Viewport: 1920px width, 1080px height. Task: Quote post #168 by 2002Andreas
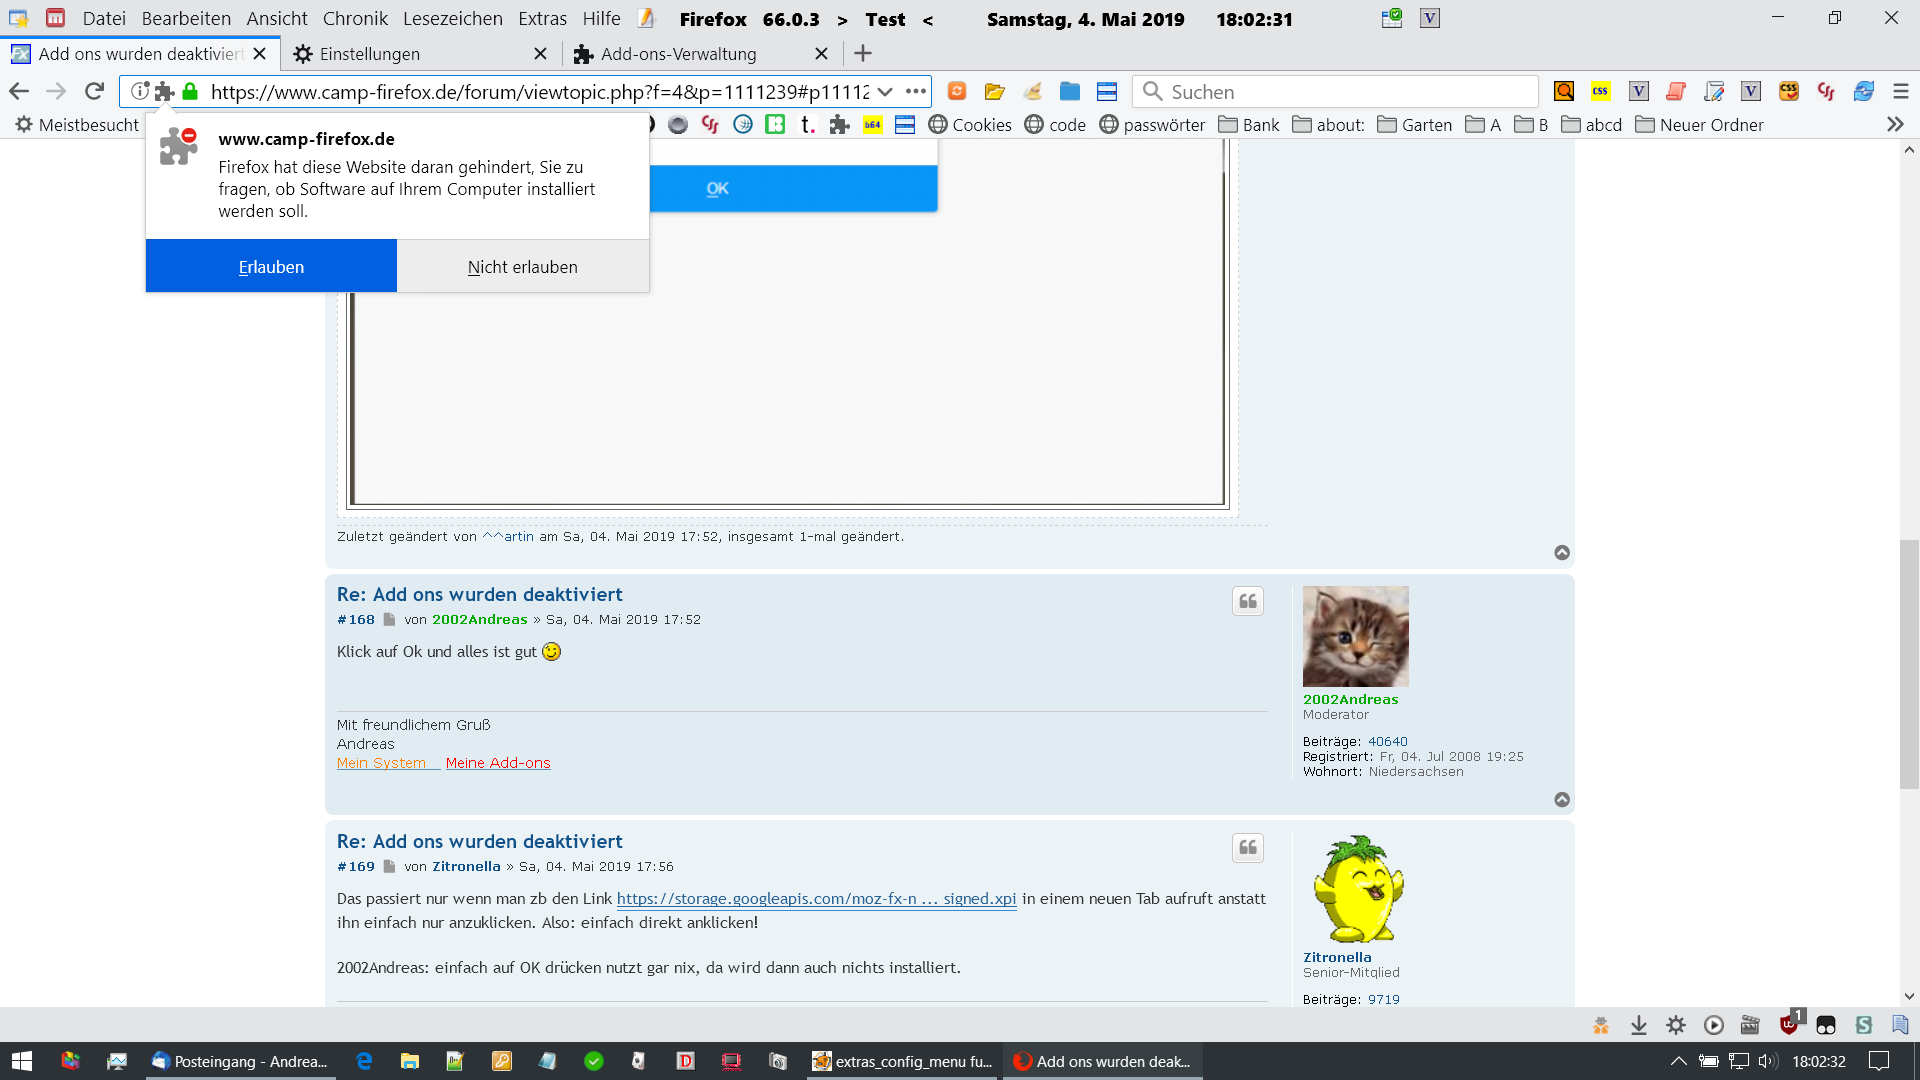(x=1248, y=601)
